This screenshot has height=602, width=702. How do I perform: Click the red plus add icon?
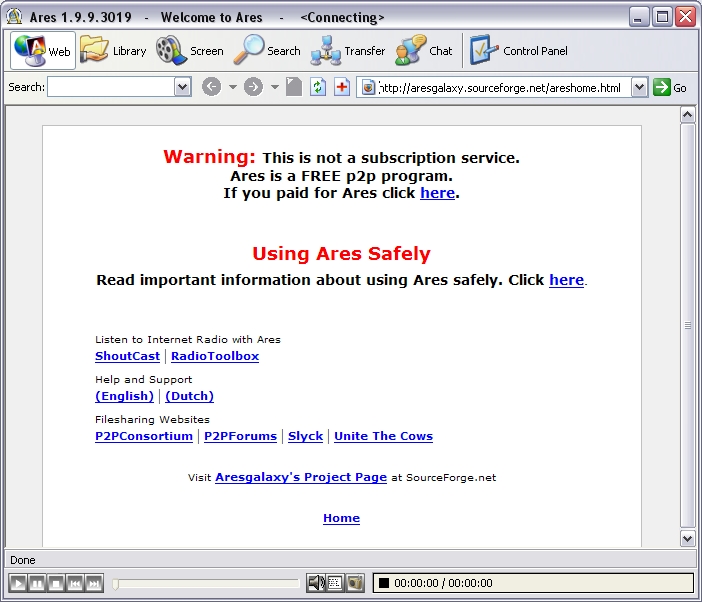coord(342,87)
